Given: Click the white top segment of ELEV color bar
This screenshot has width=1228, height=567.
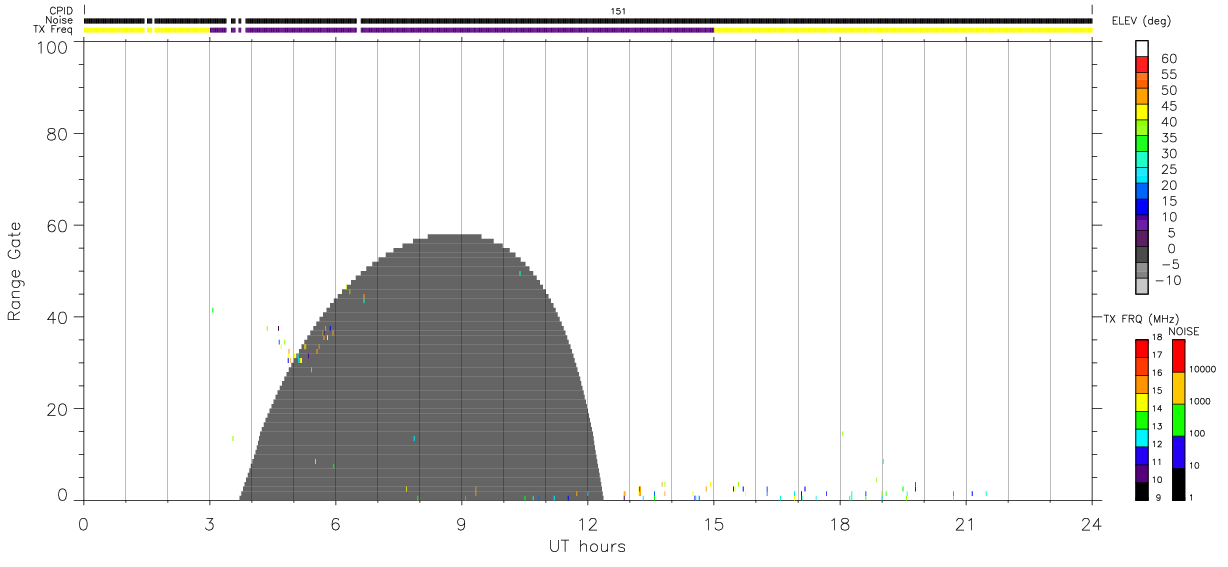Looking at the screenshot, I should click(1142, 49).
